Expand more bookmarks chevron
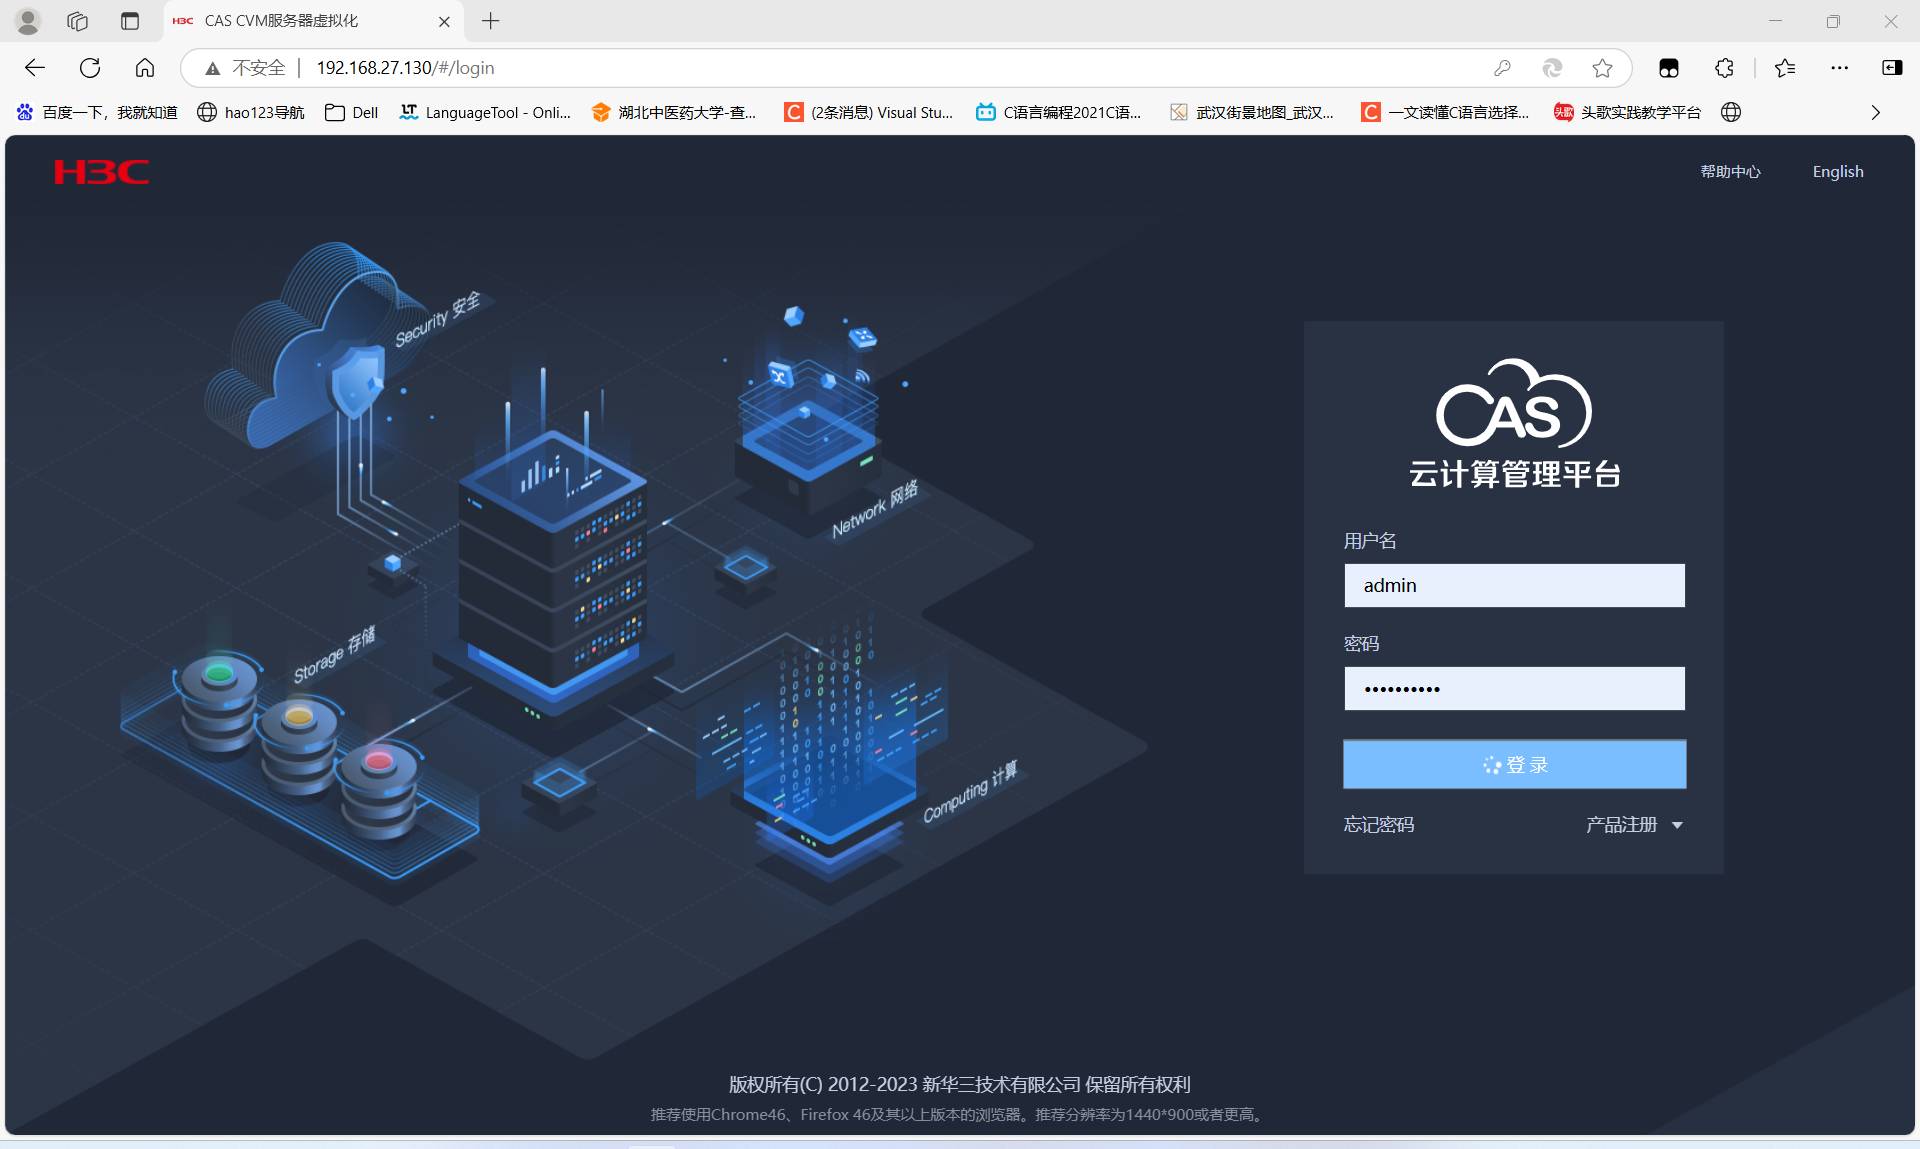 [x=1875, y=112]
